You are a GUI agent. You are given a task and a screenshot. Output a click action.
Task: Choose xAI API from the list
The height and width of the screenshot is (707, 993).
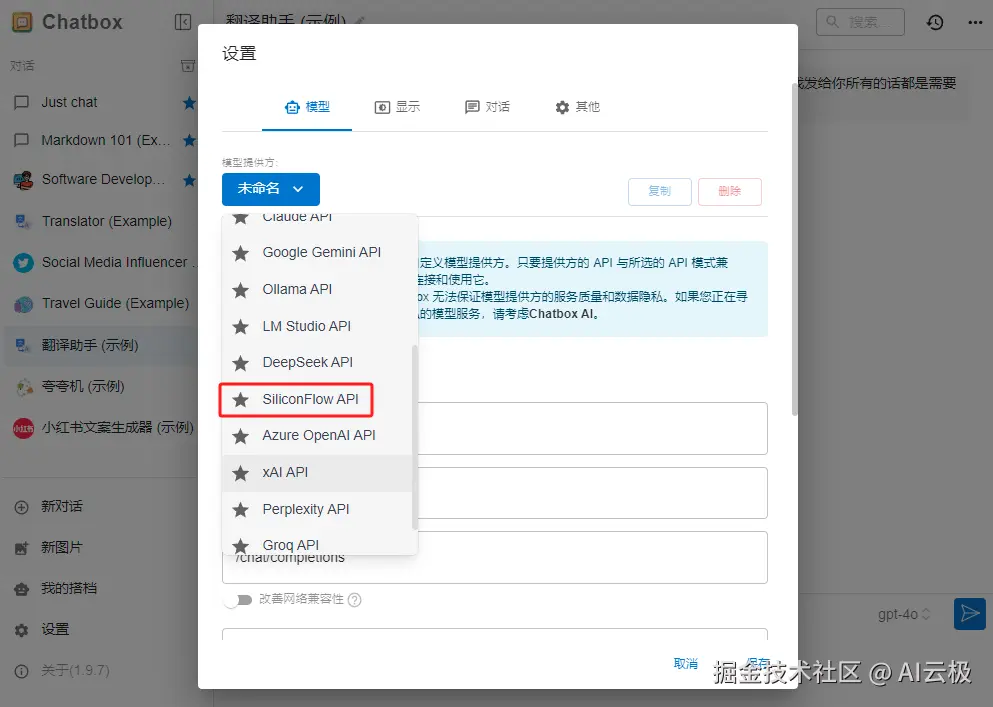[x=317, y=473]
